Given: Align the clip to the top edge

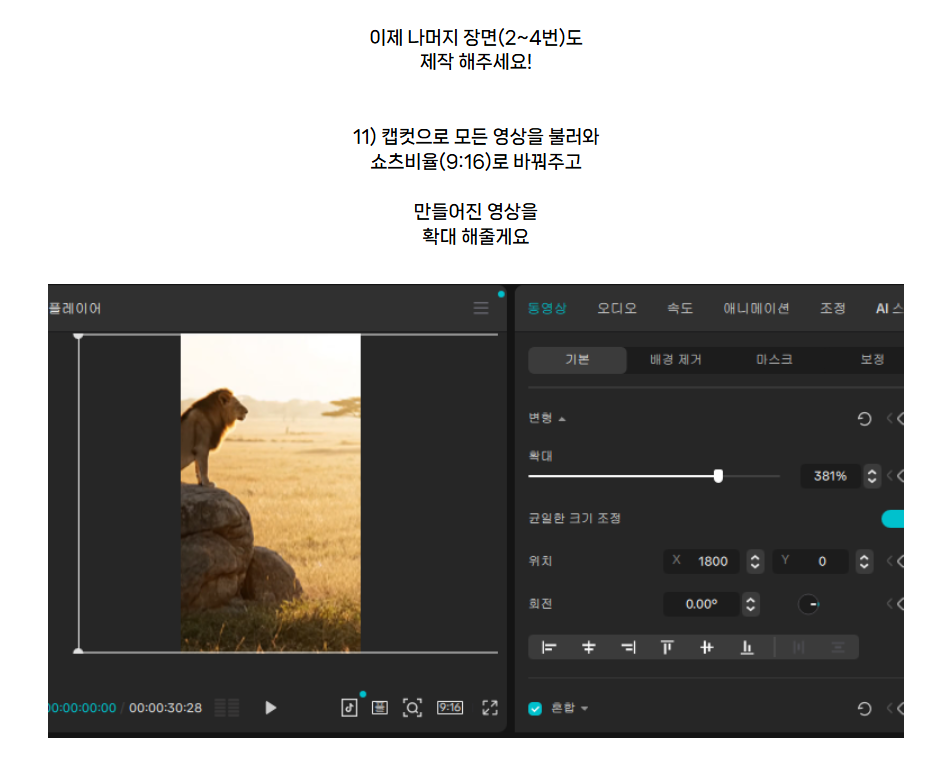Looking at the screenshot, I should pos(667,647).
